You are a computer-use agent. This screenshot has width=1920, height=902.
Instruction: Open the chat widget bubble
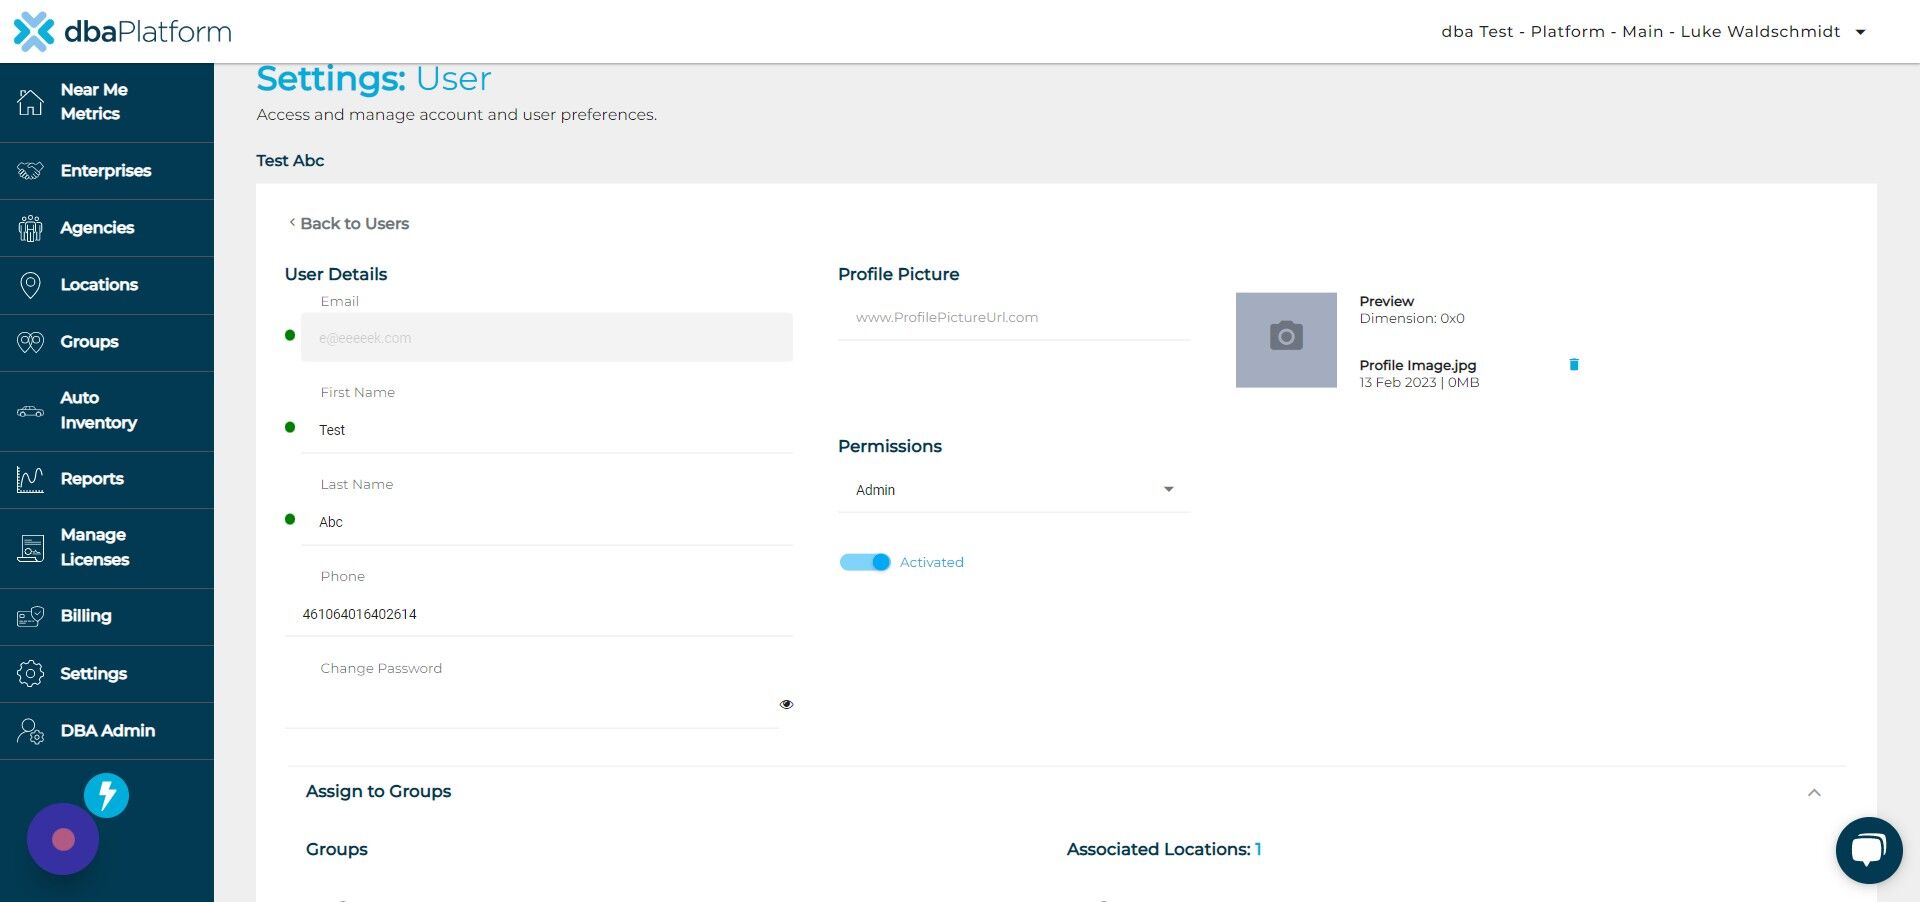click(x=1868, y=849)
